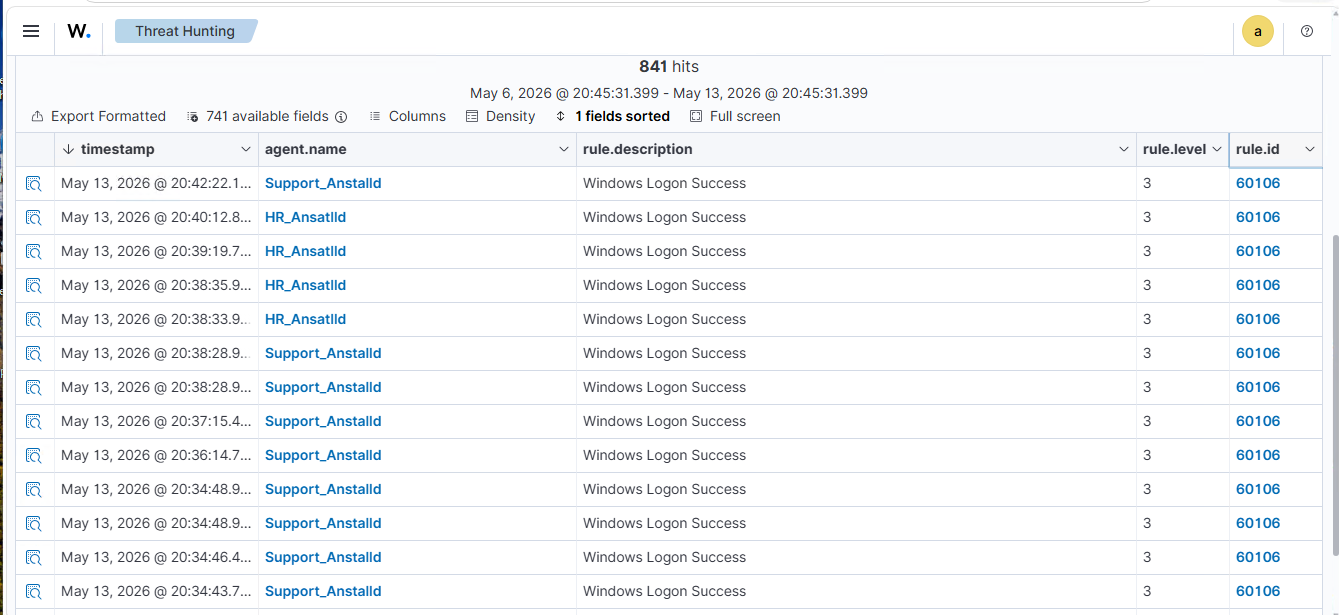Open the hamburger navigation menu
Viewport: 1339px width, 615px height.
(x=31, y=31)
